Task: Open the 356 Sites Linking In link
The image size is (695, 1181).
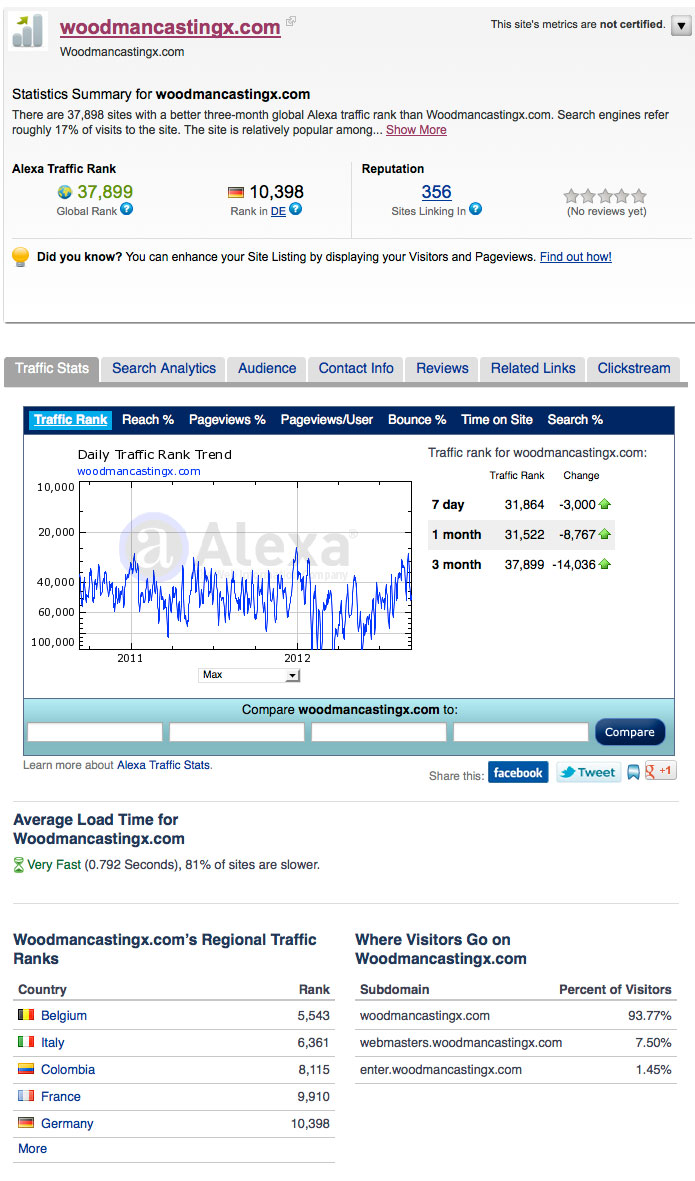Action: [x=436, y=192]
